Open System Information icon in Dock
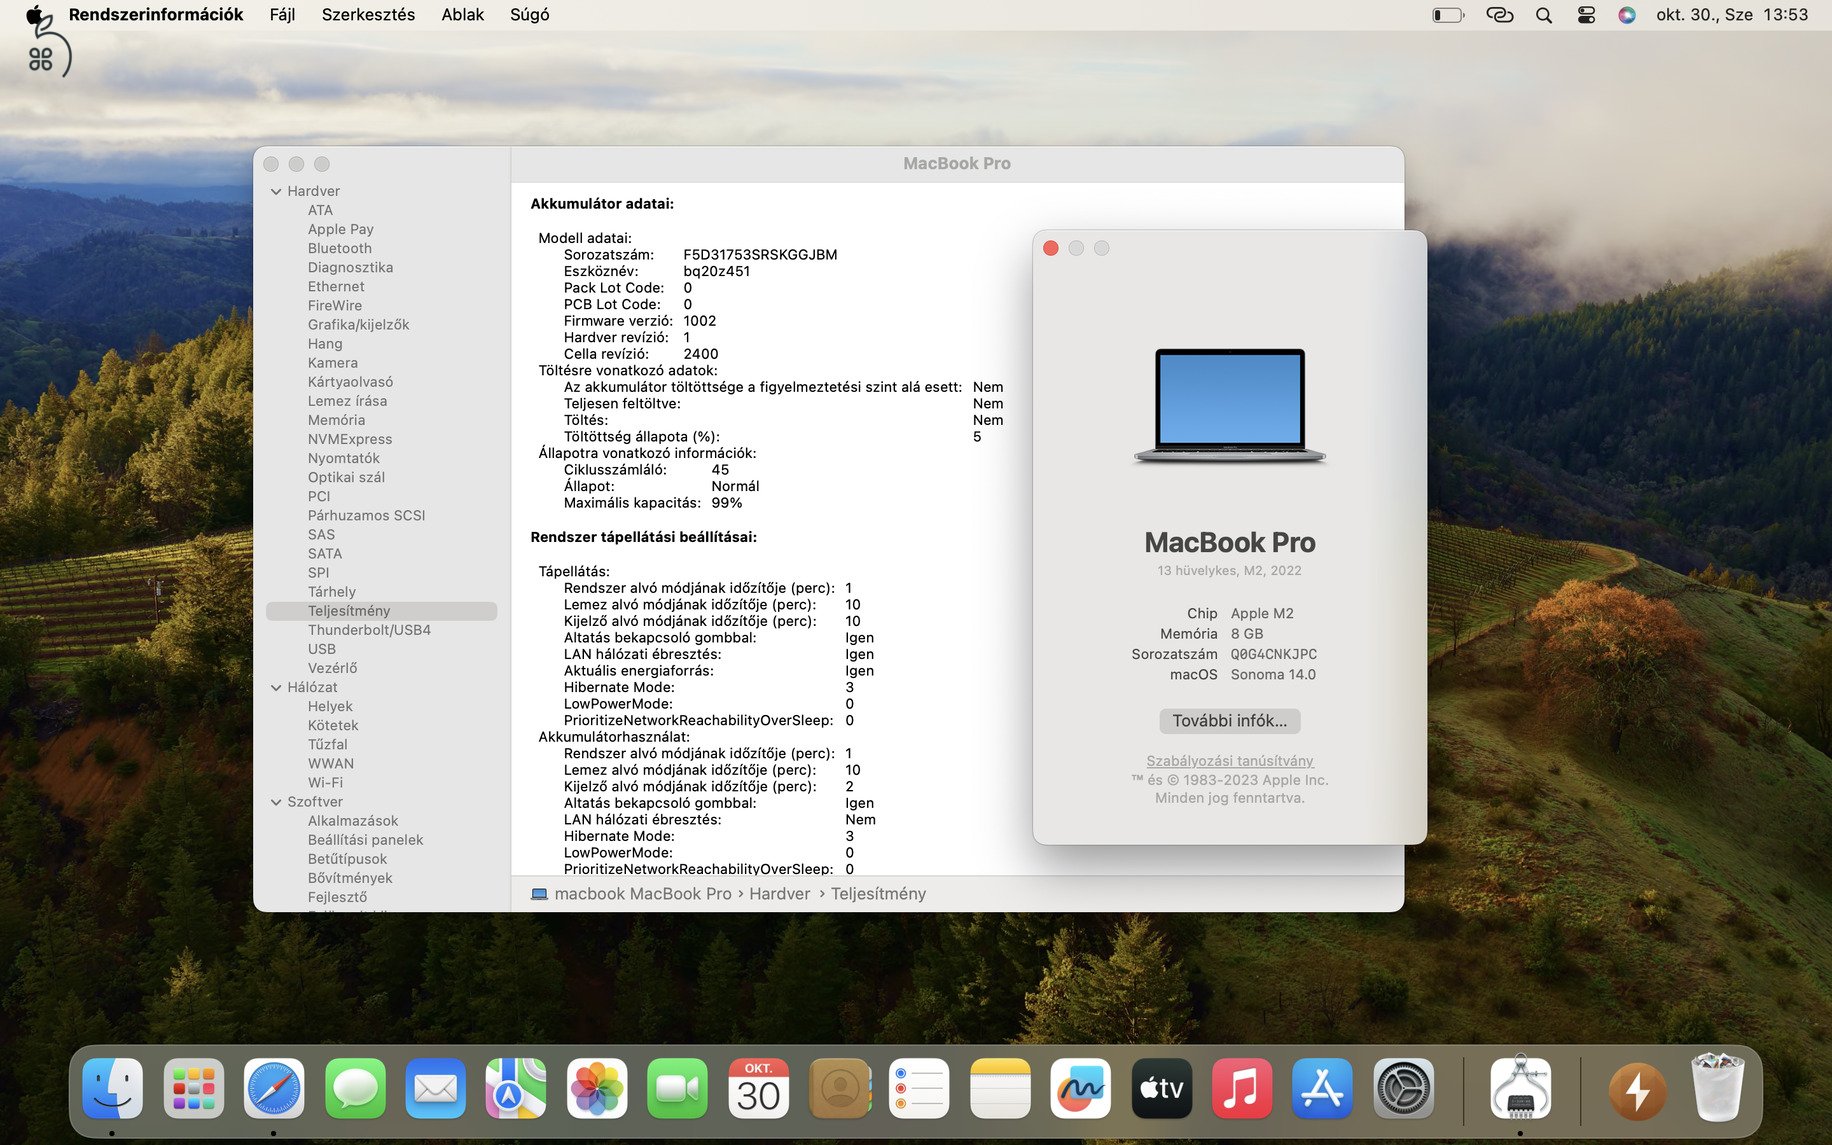1832x1145 pixels. pyautogui.click(x=1521, y=1088)
